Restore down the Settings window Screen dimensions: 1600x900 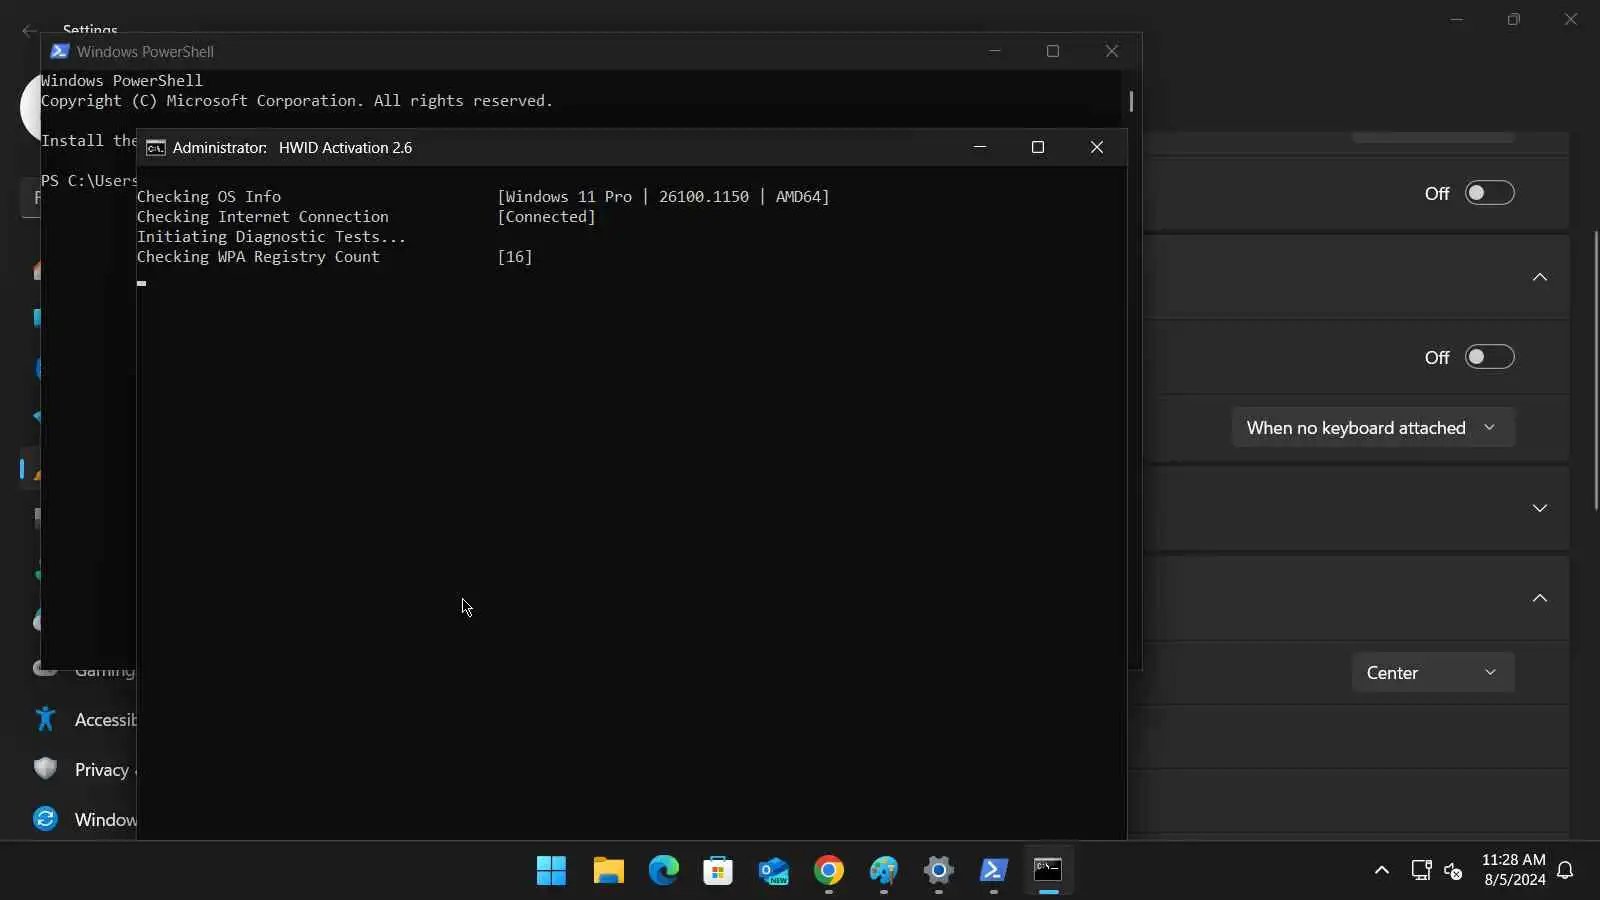pyautogui.click(x=1514, y=19)
